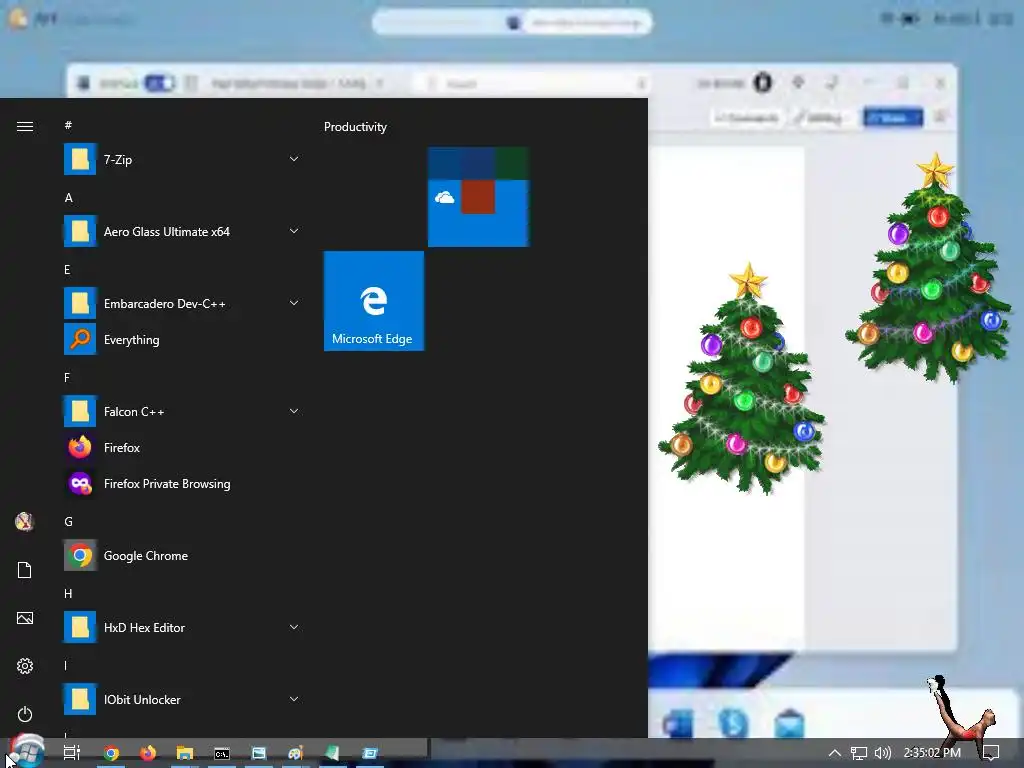Screen dimensions: 1024x768
Task: Launch Google Chrome from the app list
Action: 182,556
